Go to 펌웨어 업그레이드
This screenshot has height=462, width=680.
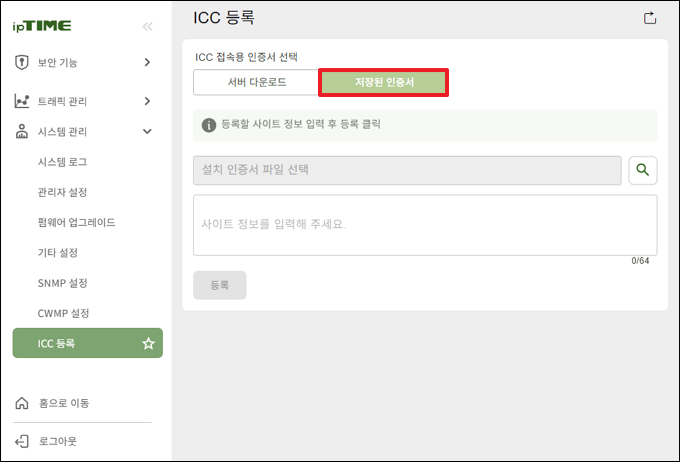point(76,222)
